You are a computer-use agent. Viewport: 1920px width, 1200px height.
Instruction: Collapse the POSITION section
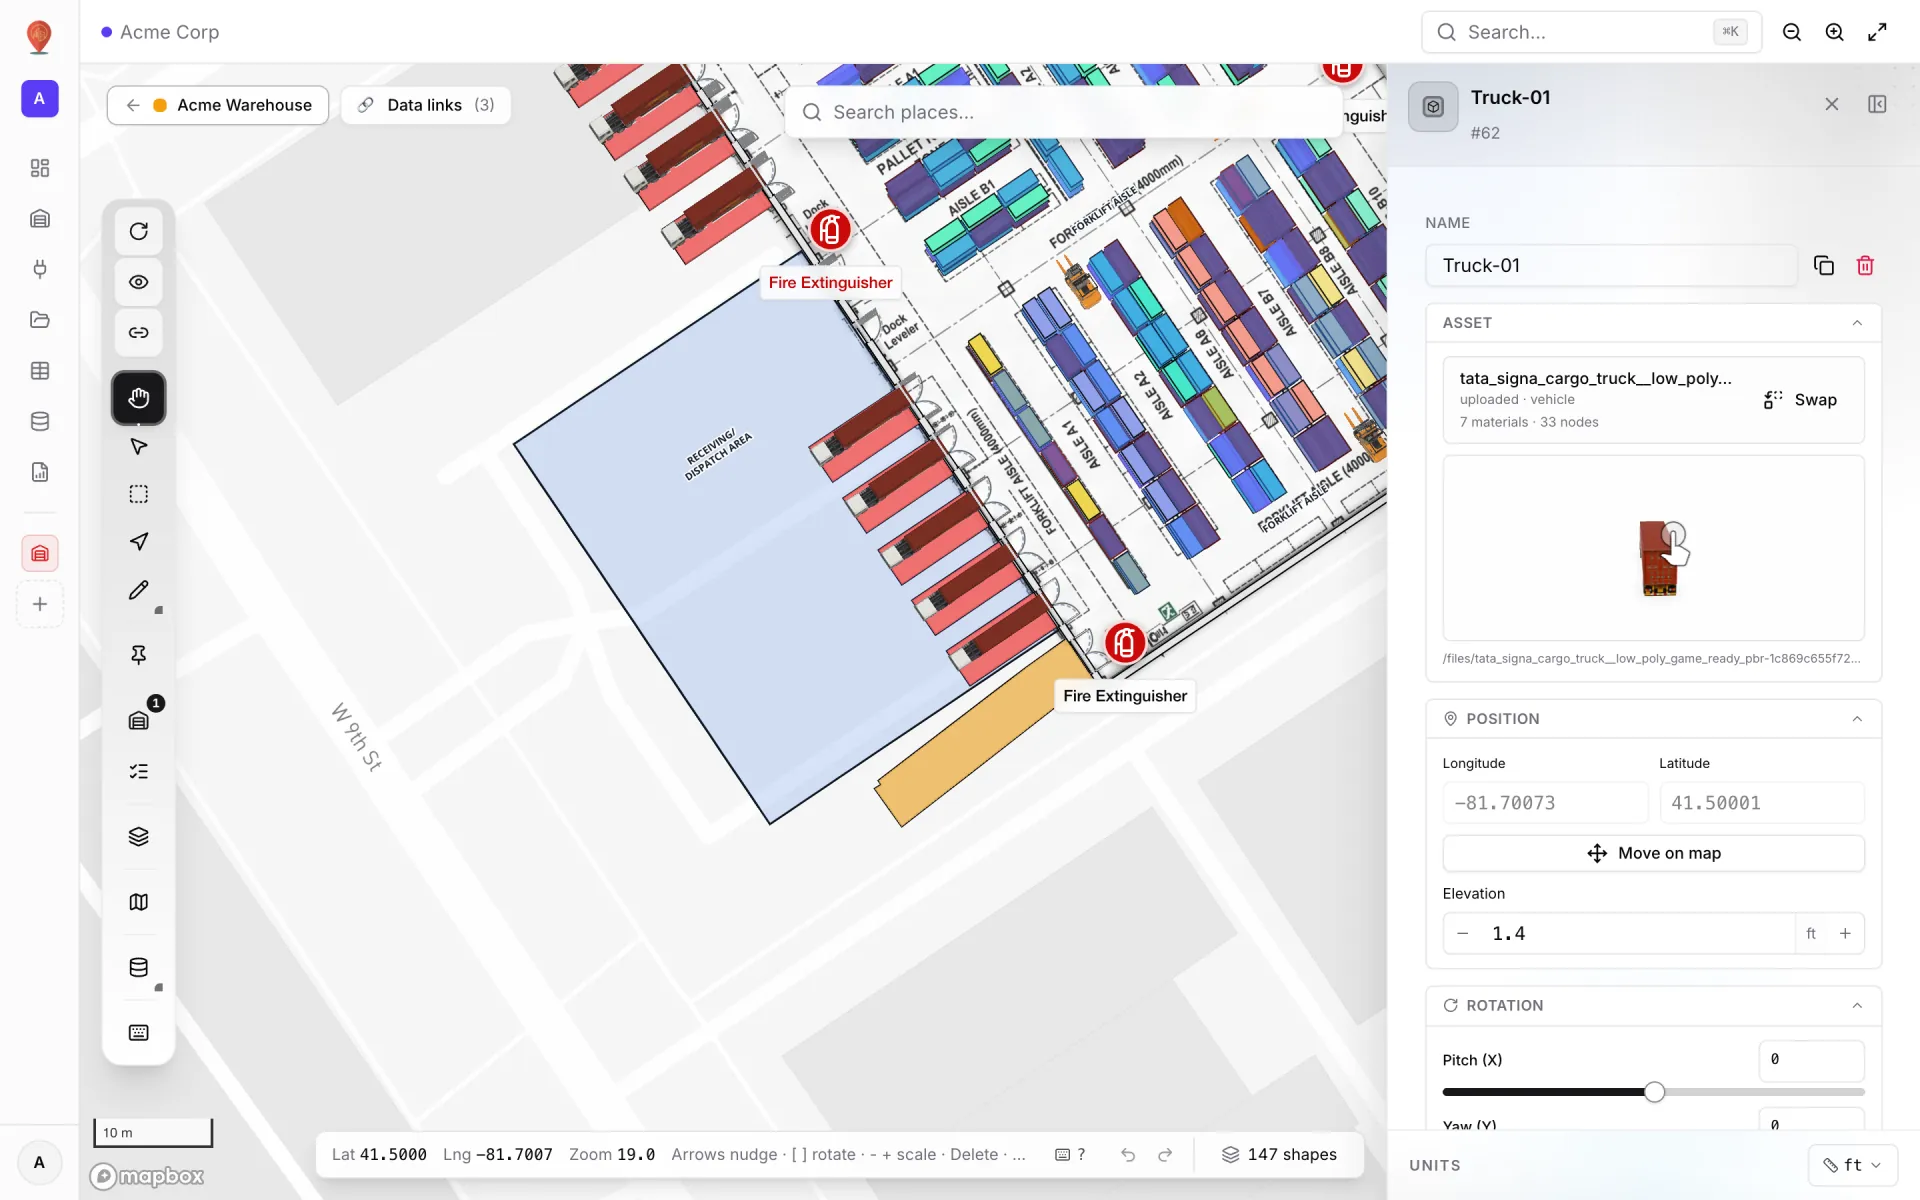(1857, 719)
